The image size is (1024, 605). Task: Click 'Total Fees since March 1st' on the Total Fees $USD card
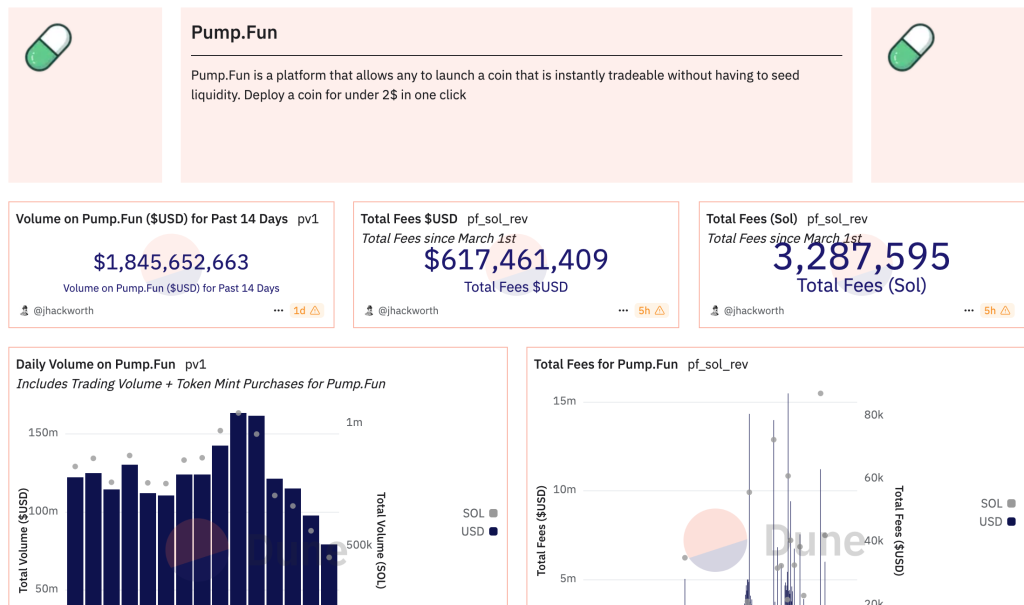(438, 238)
